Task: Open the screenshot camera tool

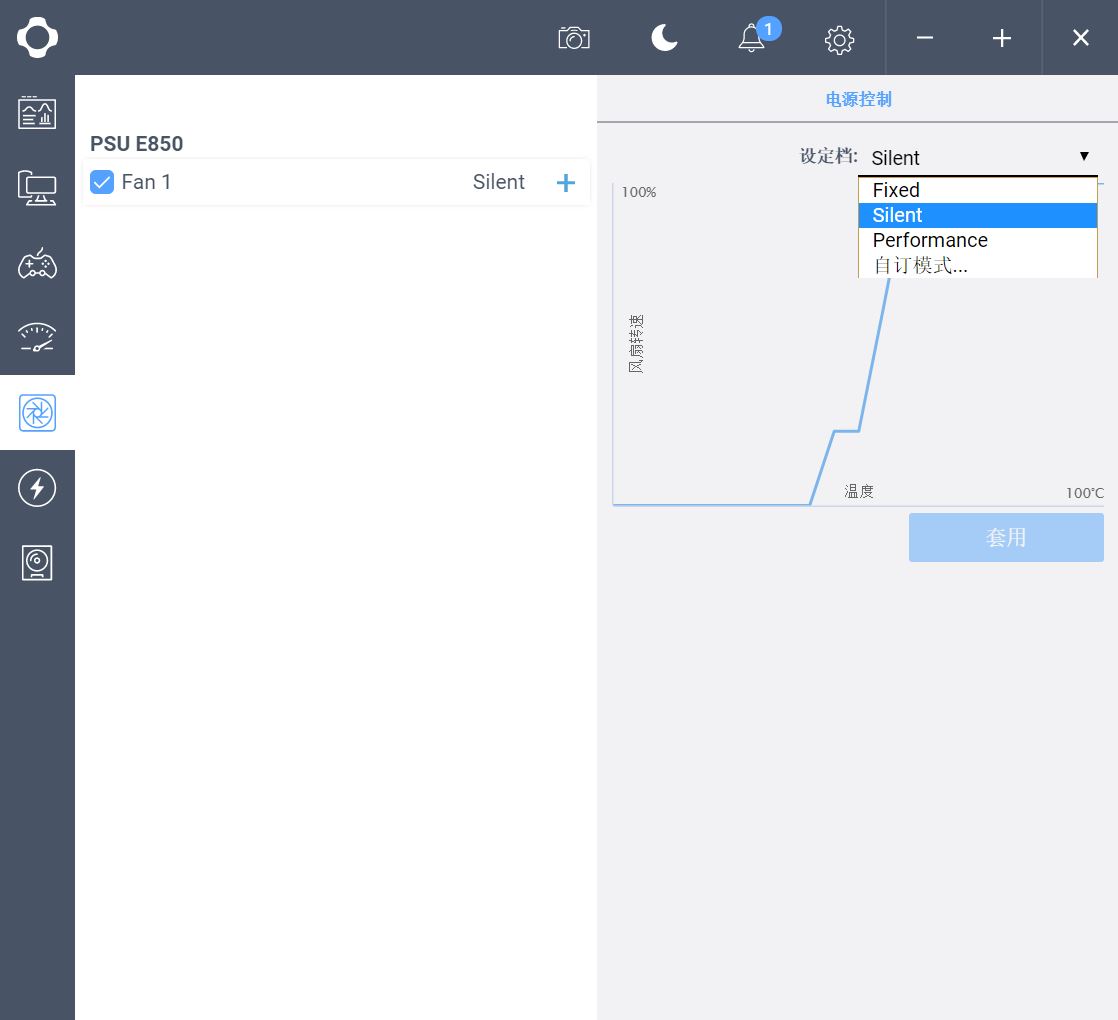Action: click(x=574, y=38)
